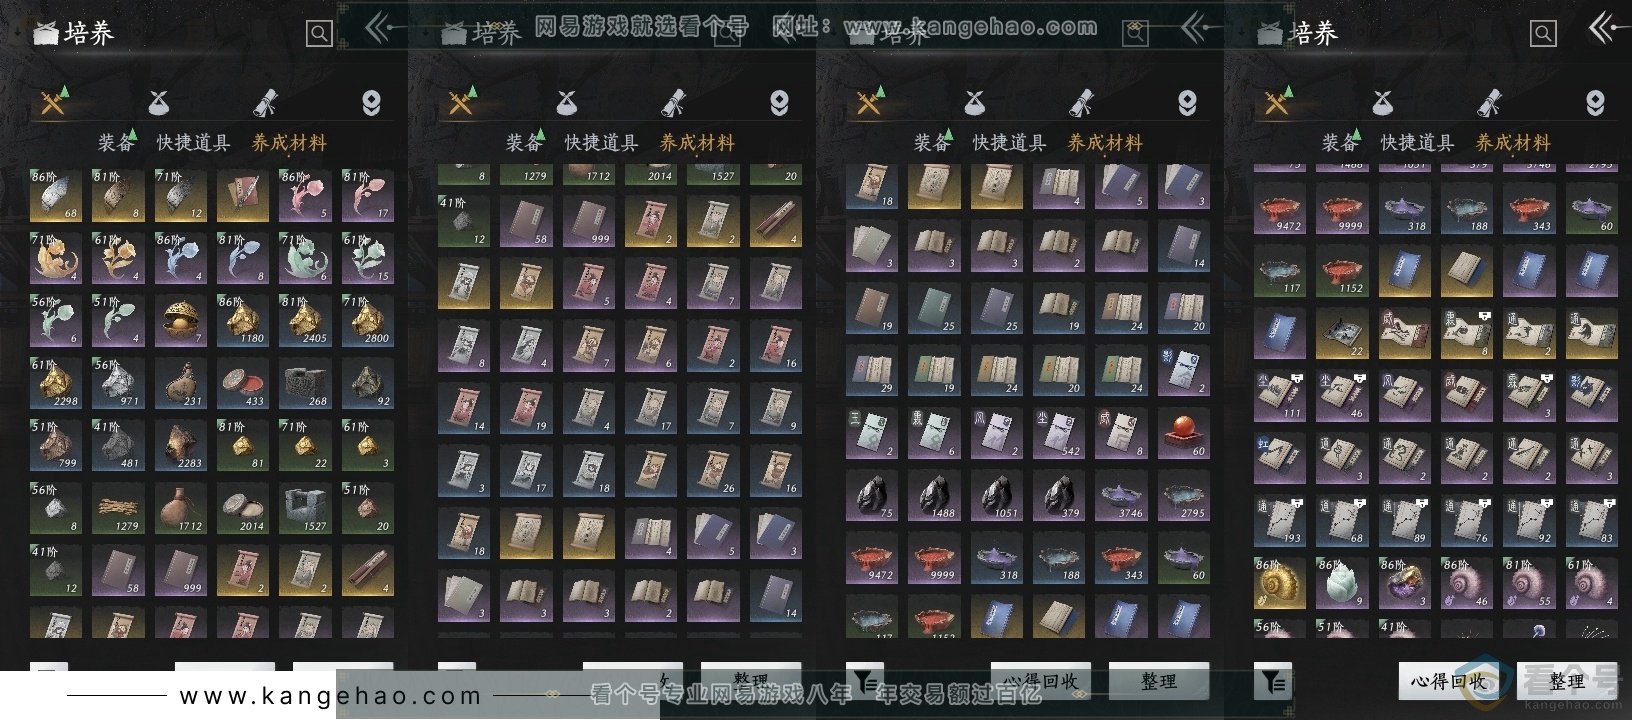
Task: Select scroll category icon in the rightmost panel
Action: click(1489, 102)
